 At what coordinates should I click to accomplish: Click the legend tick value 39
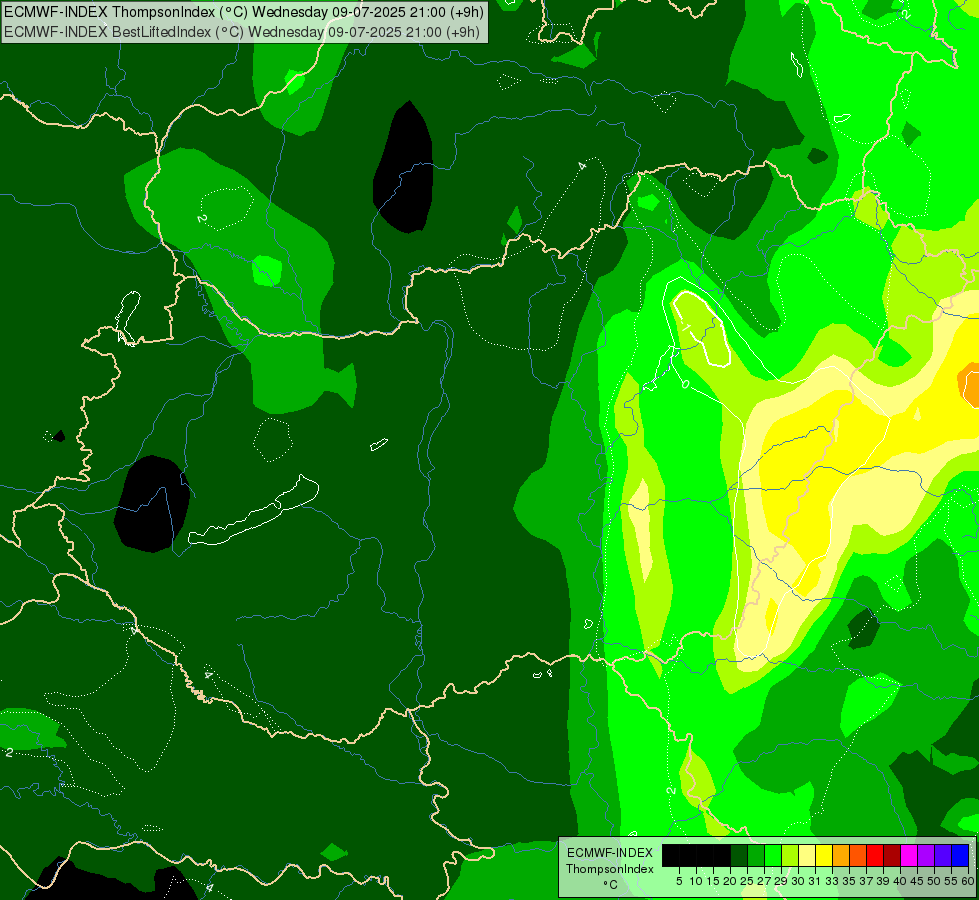884,881
